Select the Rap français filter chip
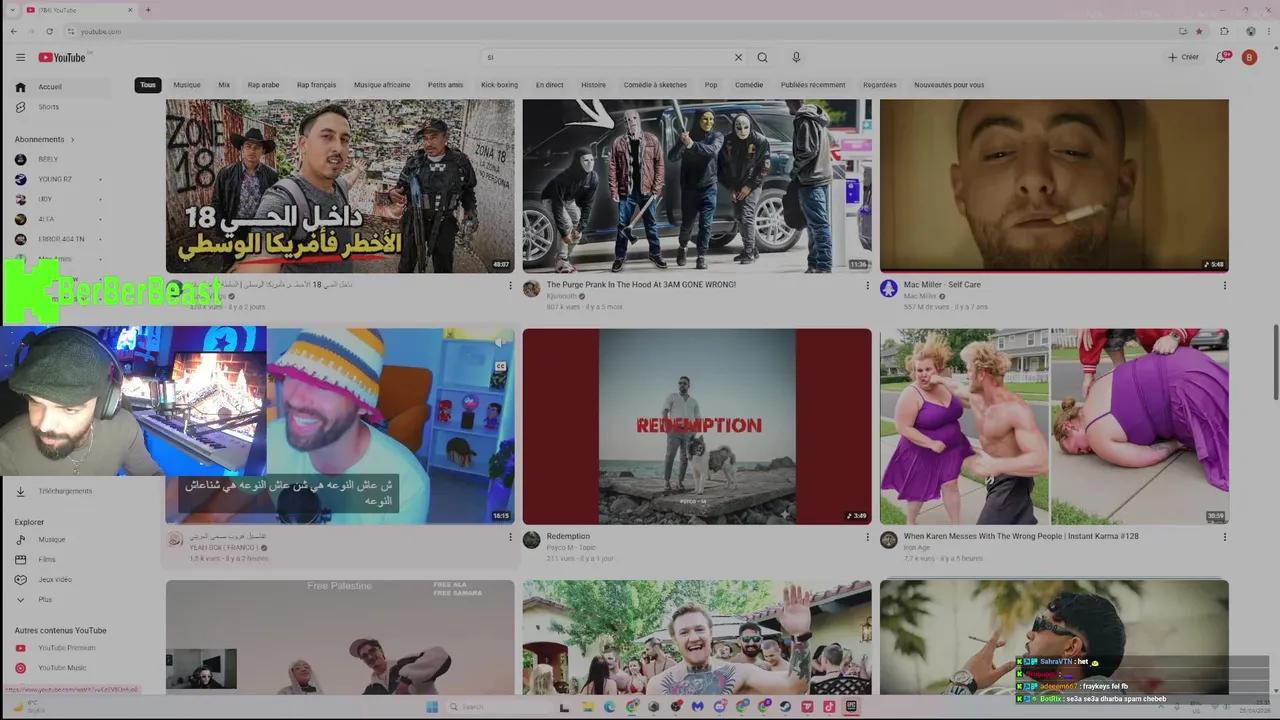The height and width of the screenshot is (720, 1280). [x=316, y=85]
